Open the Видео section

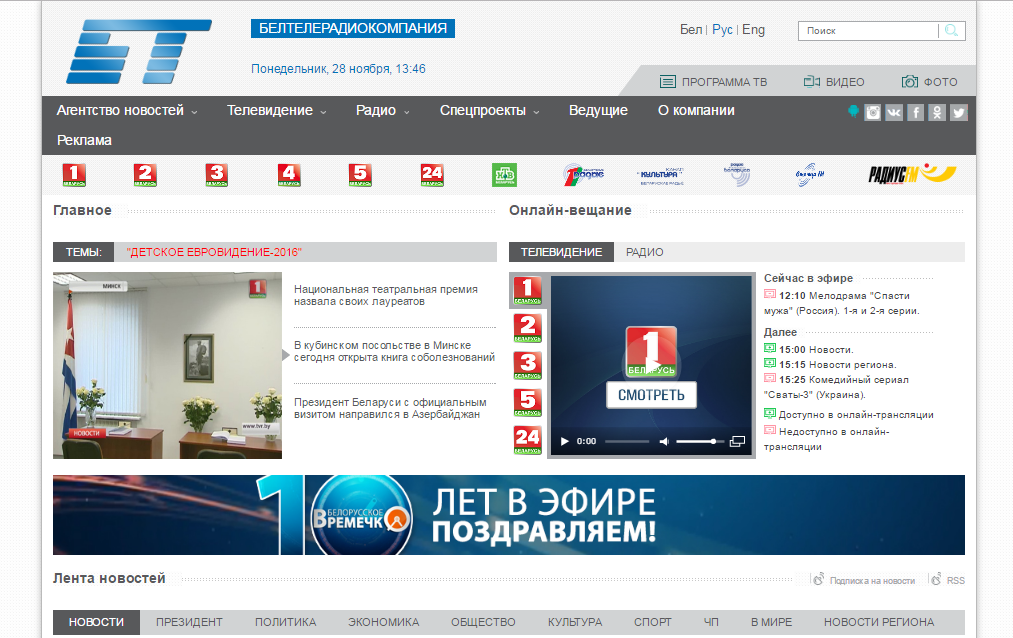point(834,82)
